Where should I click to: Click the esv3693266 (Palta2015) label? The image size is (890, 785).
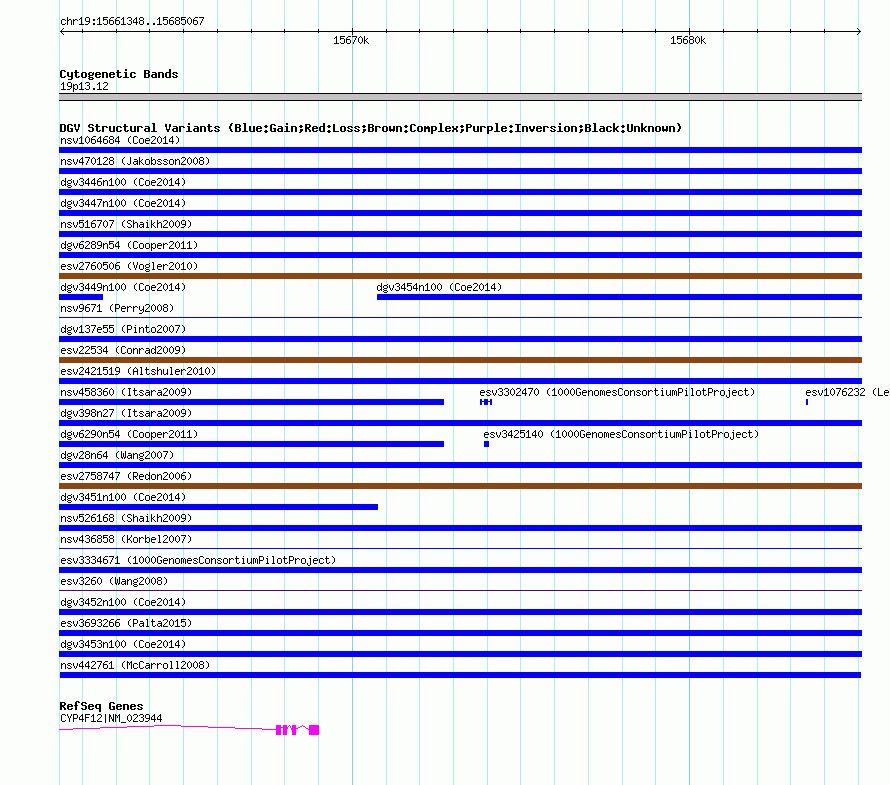[x=126, y=623]
